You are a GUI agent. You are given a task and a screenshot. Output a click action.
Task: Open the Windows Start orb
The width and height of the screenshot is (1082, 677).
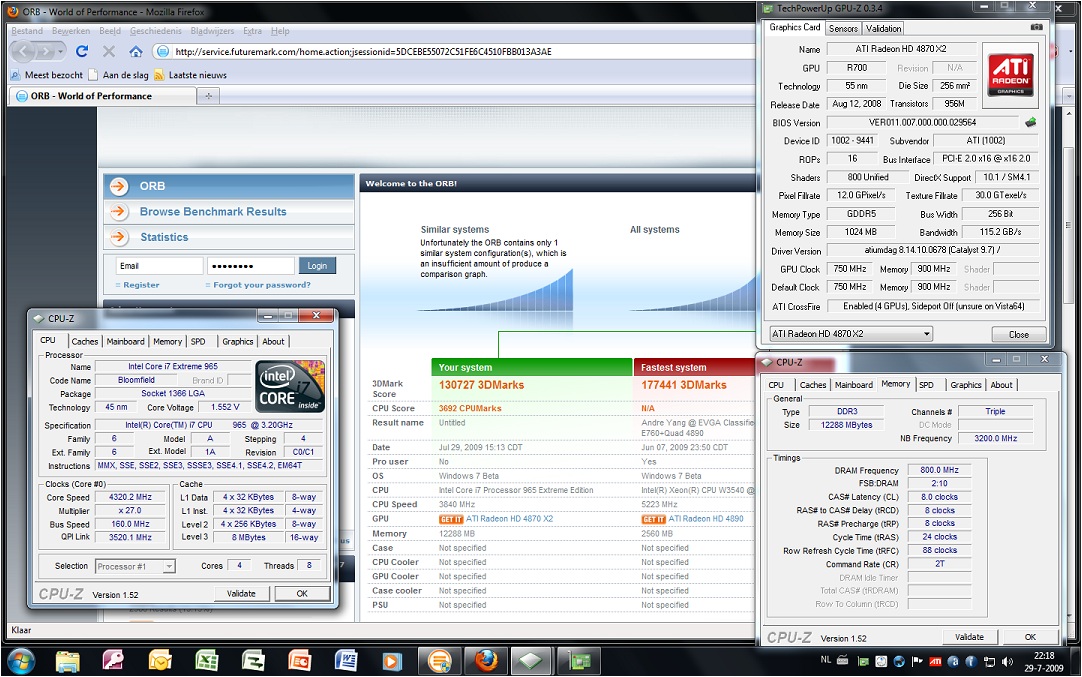coord(21,662)
